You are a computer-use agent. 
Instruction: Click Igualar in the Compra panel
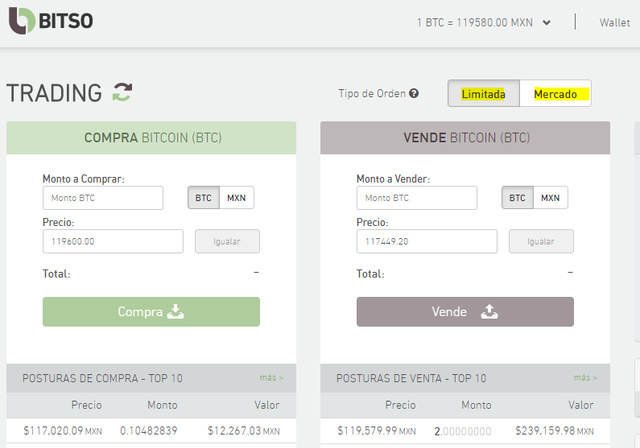click(x=227, y=241)
